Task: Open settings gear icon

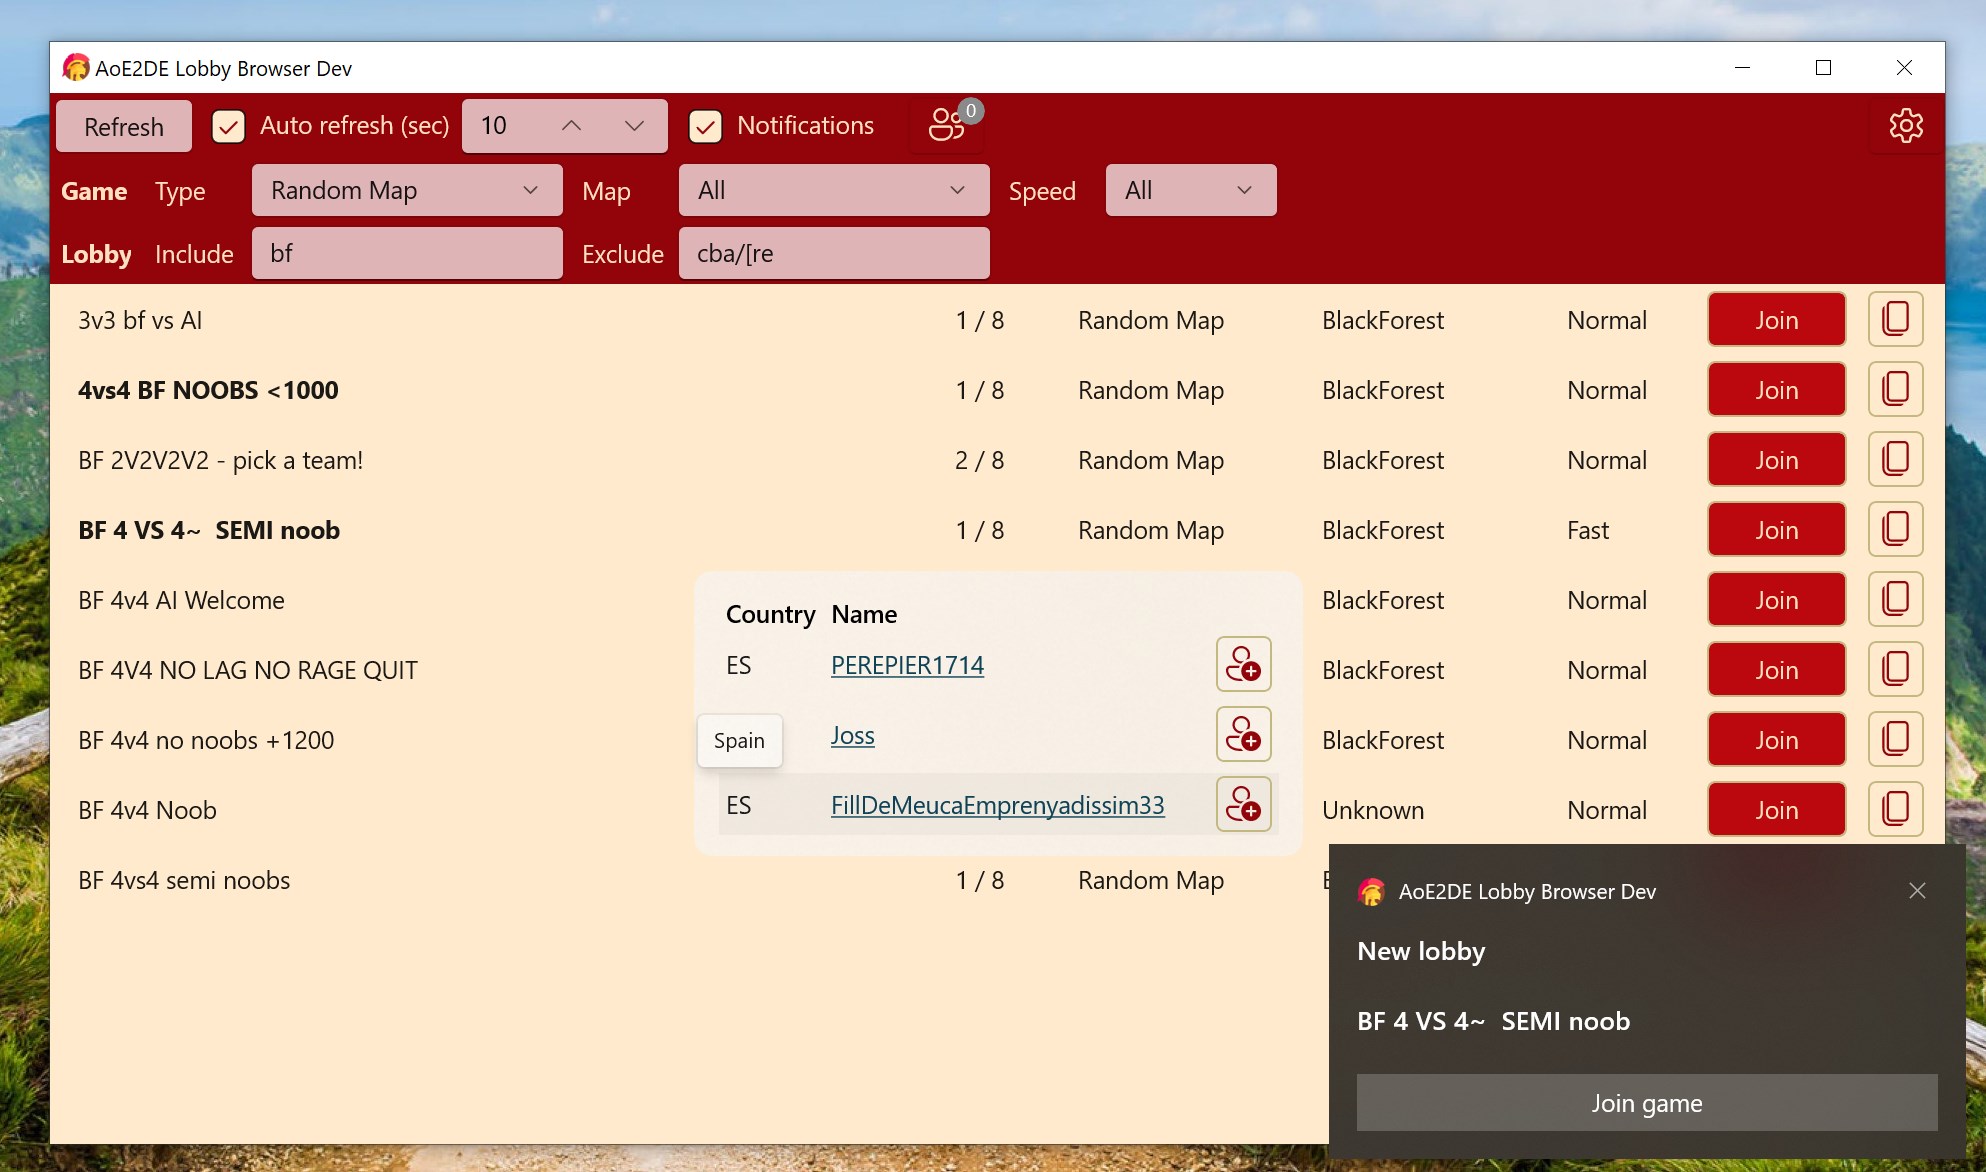Action: tap(1905, 125)
